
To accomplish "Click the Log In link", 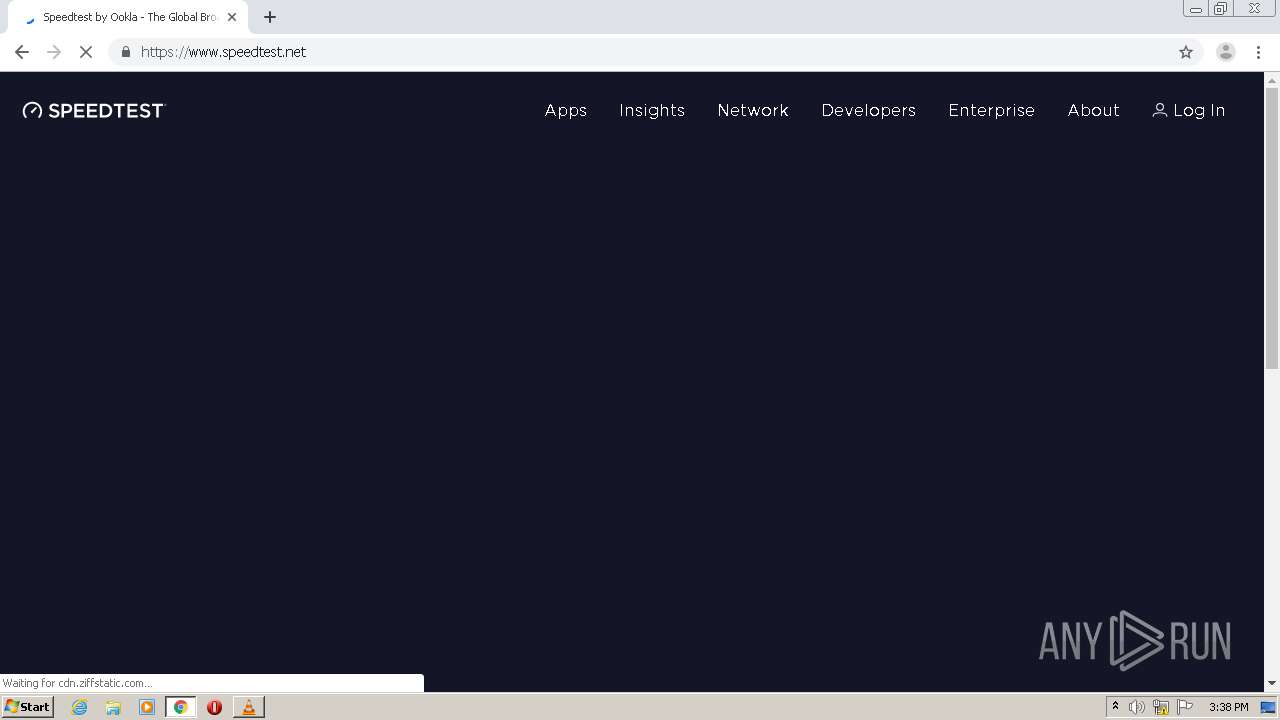I will tap(1189, 110).
